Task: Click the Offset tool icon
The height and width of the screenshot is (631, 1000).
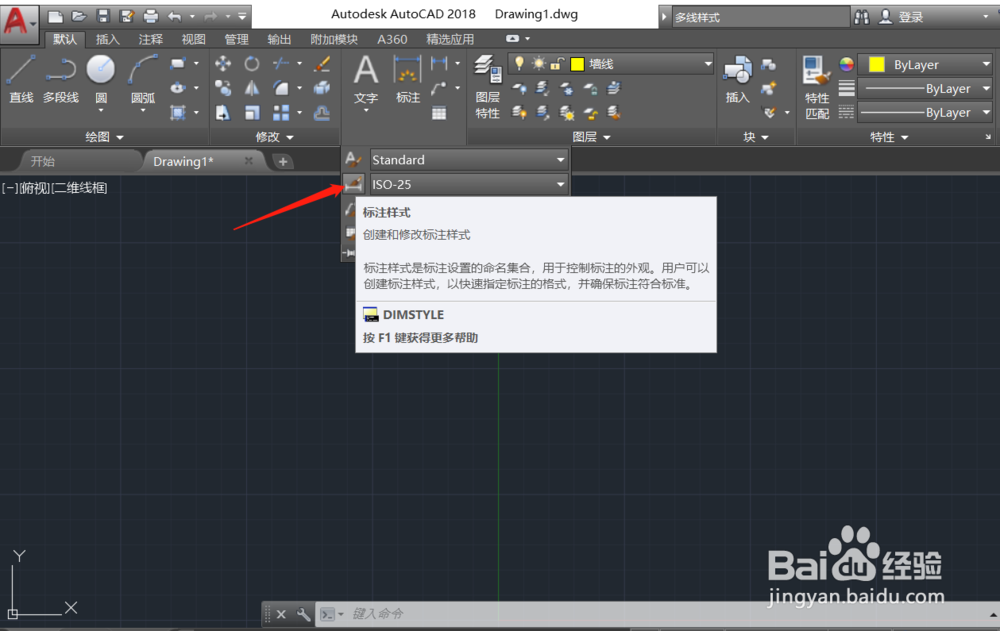Action: coord(322,113)
